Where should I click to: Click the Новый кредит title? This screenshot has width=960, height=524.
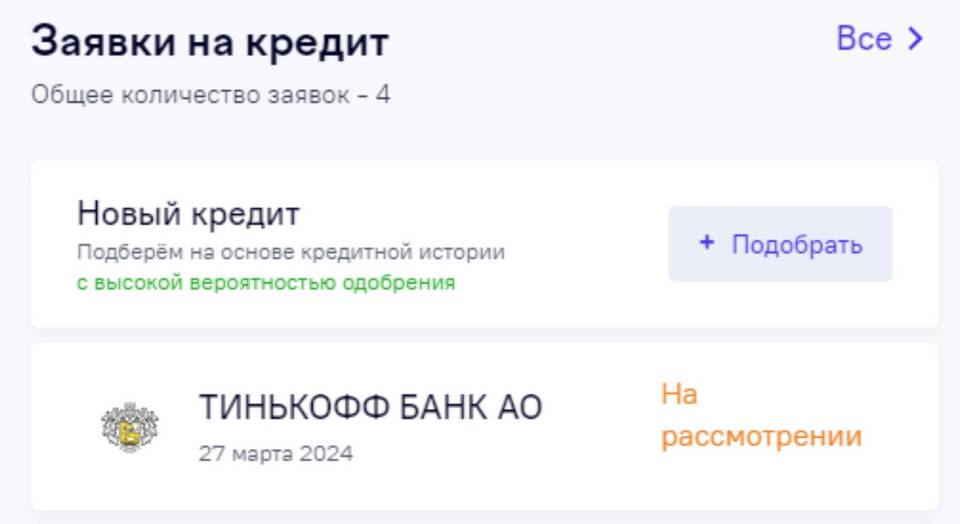[188, 214]
